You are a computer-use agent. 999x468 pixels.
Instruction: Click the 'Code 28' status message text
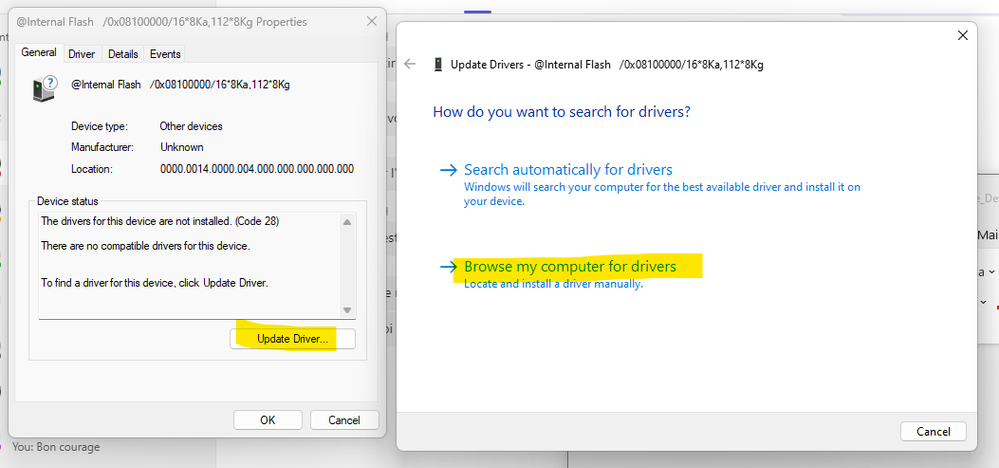tap(160, 222)
